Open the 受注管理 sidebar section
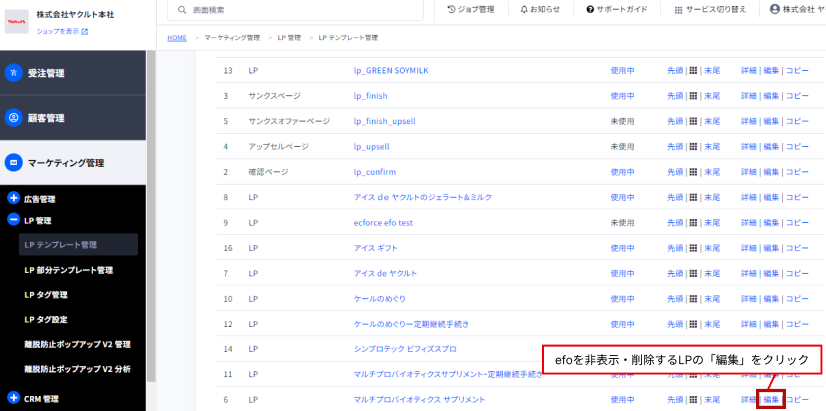The width and height of the screenshot is (826, 411). pos(73,73)
